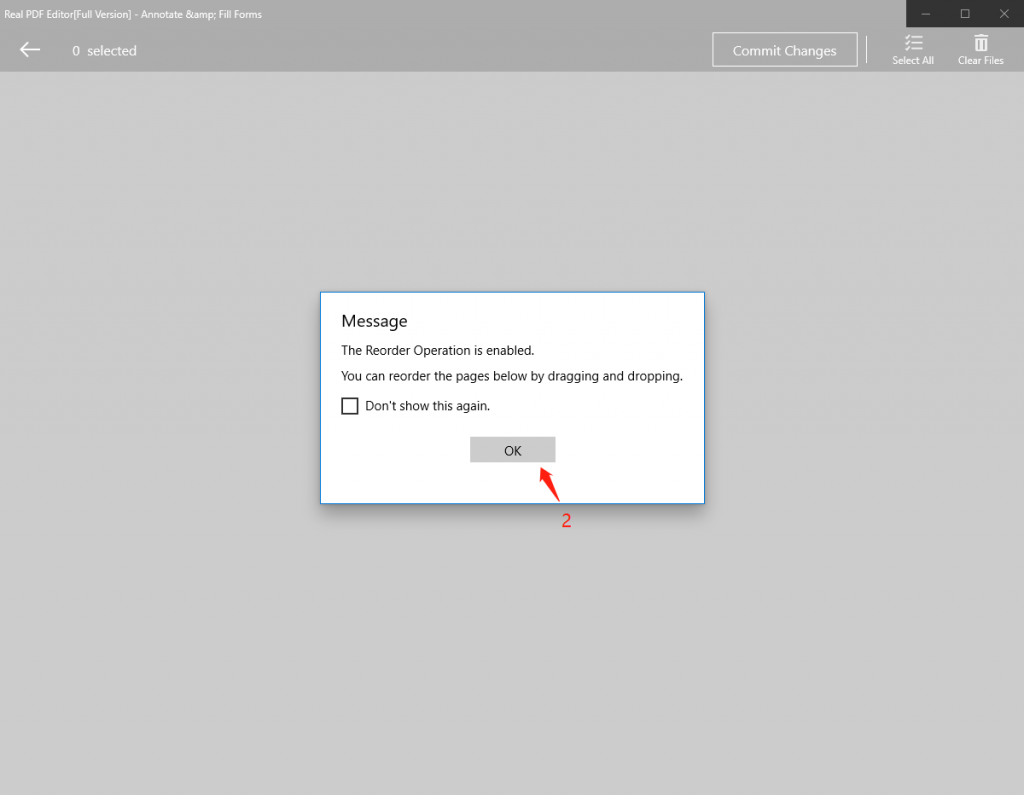
Task: Click "The Reorder Operation is enabled." text
Action: tap(437, 350)
